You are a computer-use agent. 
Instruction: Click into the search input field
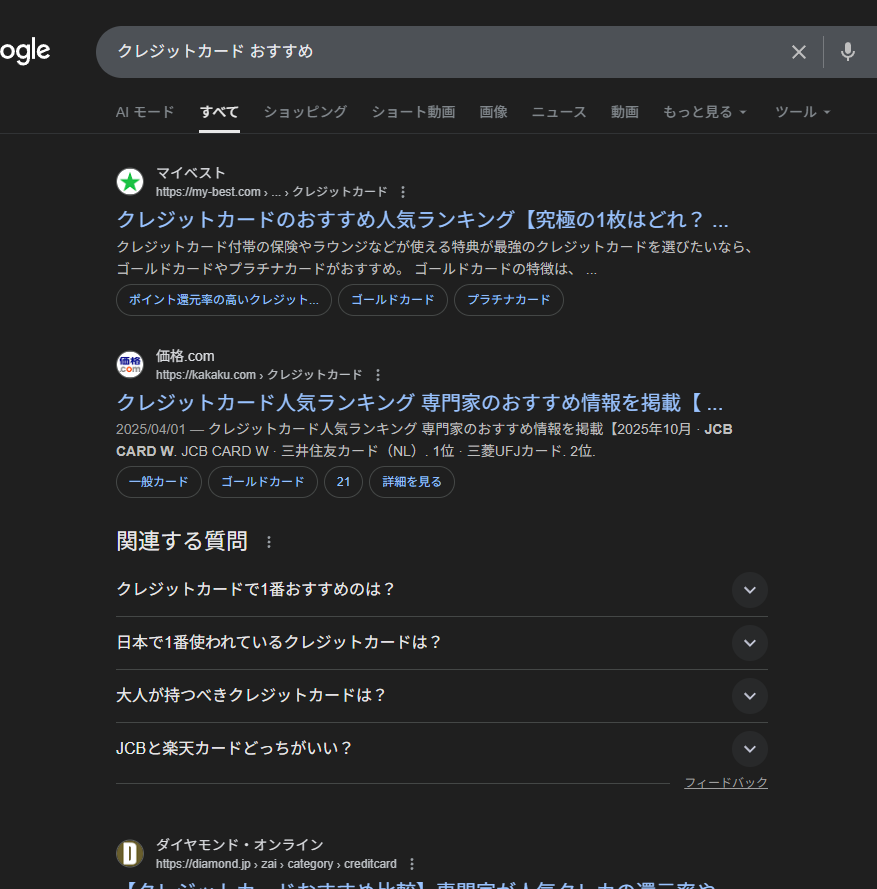click(x=440, y=52)
